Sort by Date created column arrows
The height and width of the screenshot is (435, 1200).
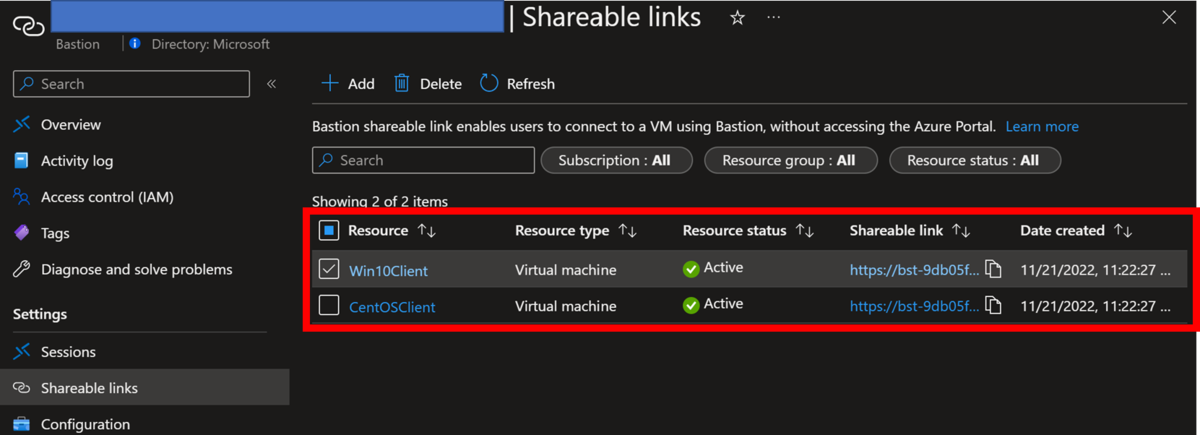point(1123,231)
